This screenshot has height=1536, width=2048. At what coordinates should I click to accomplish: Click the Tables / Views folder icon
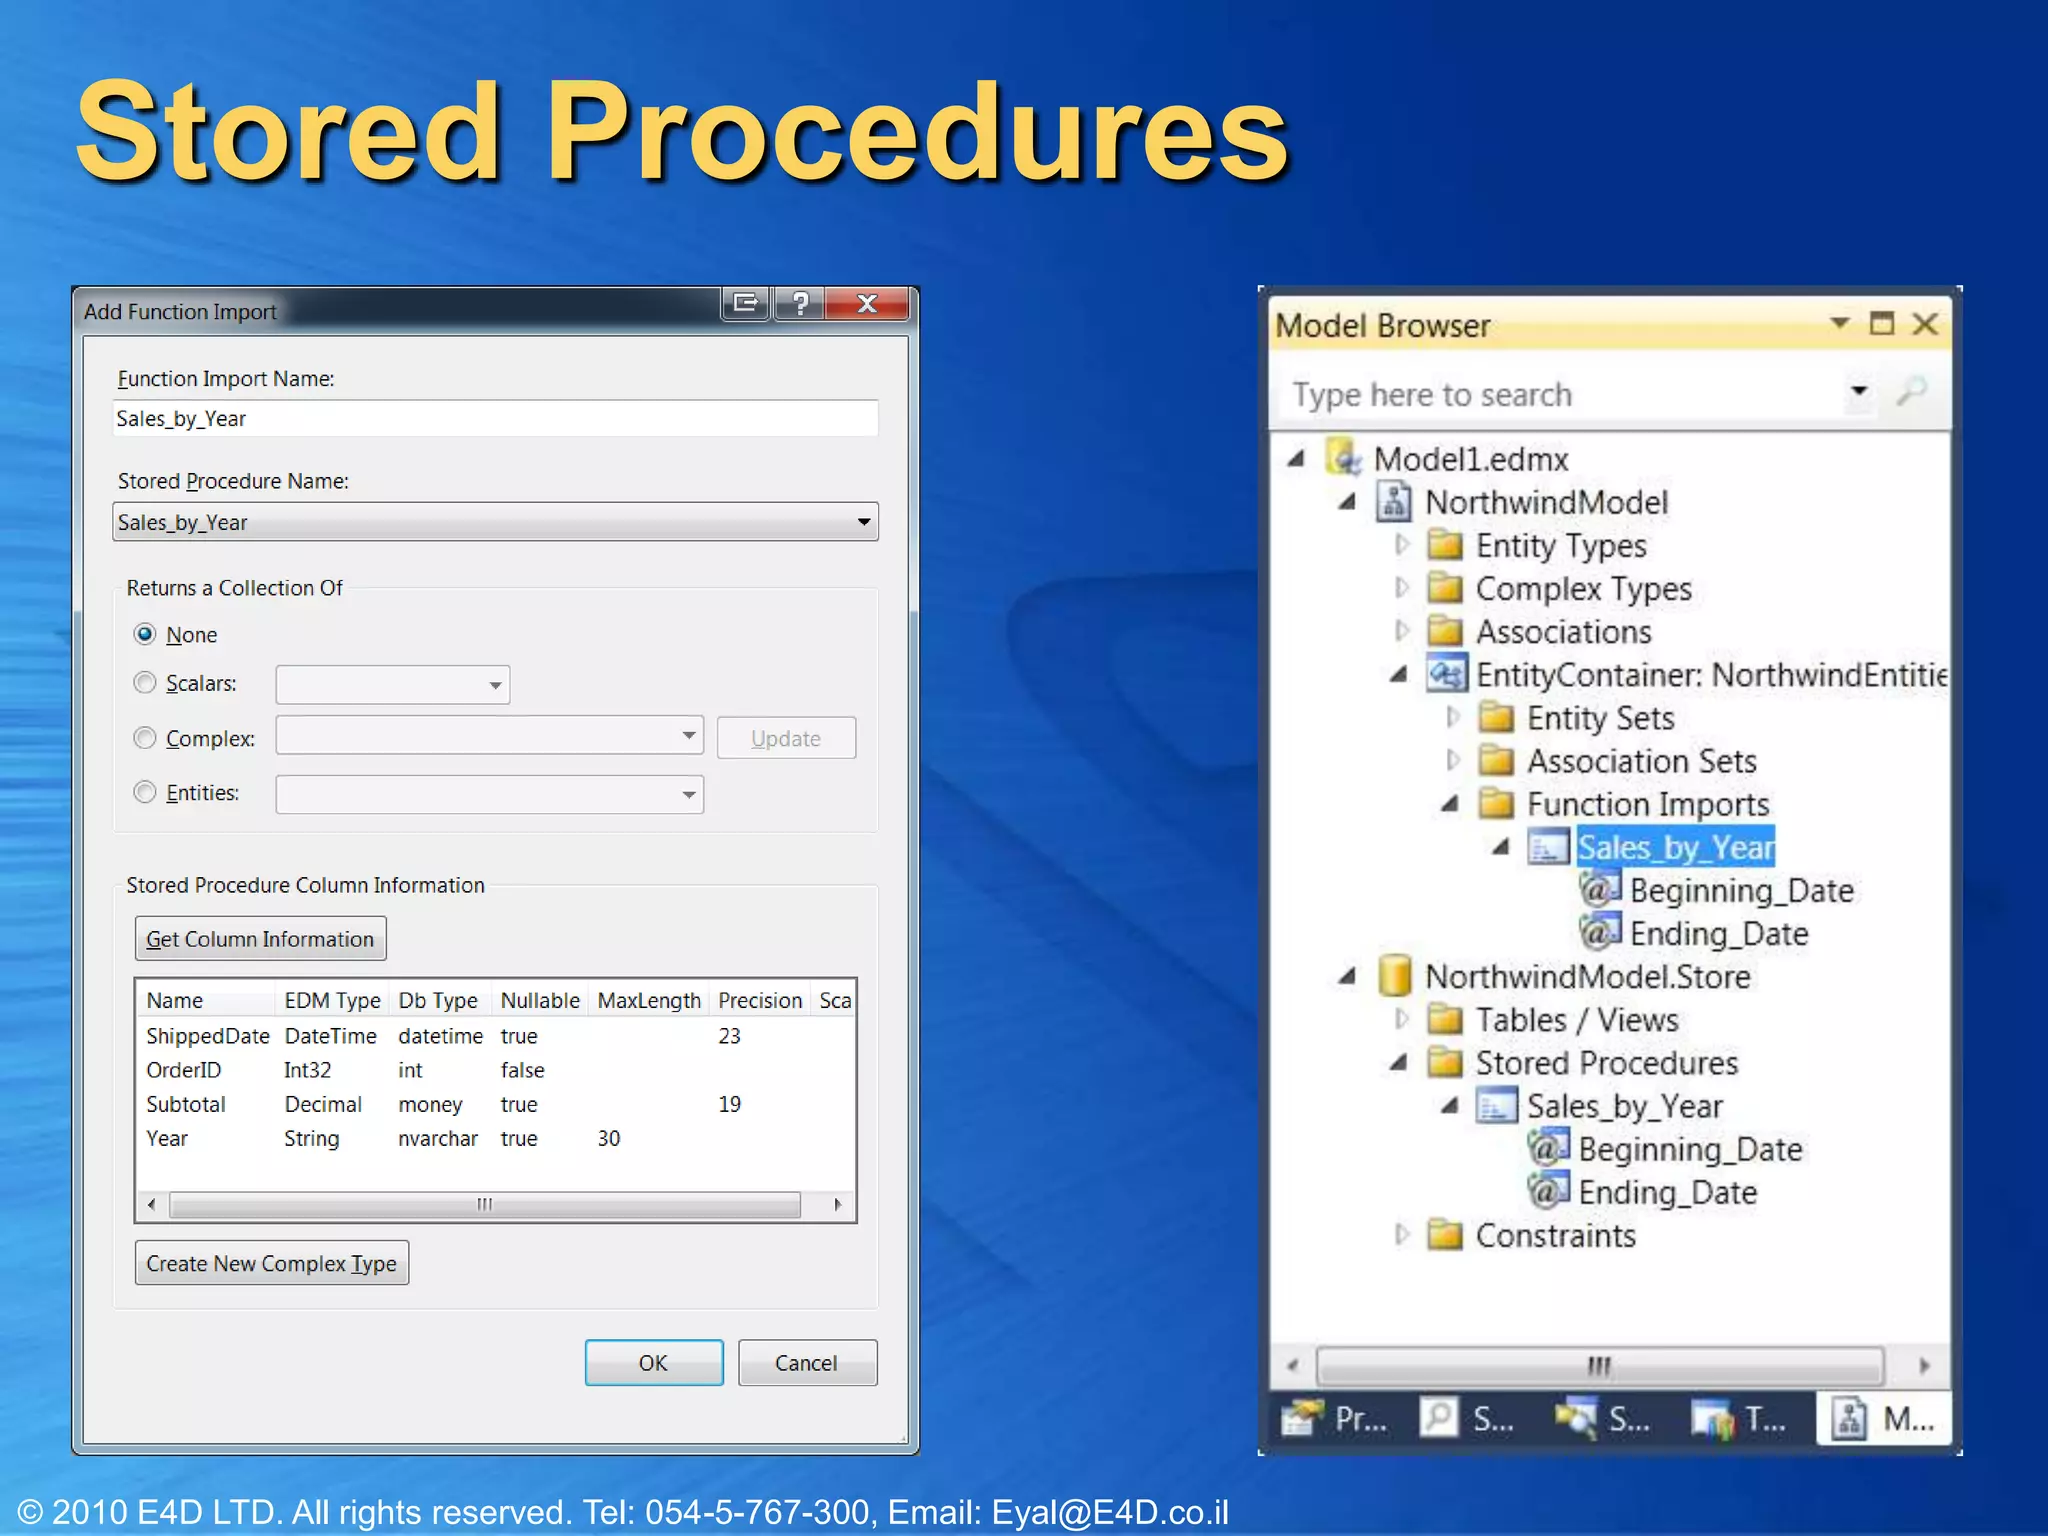tap(1445, 1019)
